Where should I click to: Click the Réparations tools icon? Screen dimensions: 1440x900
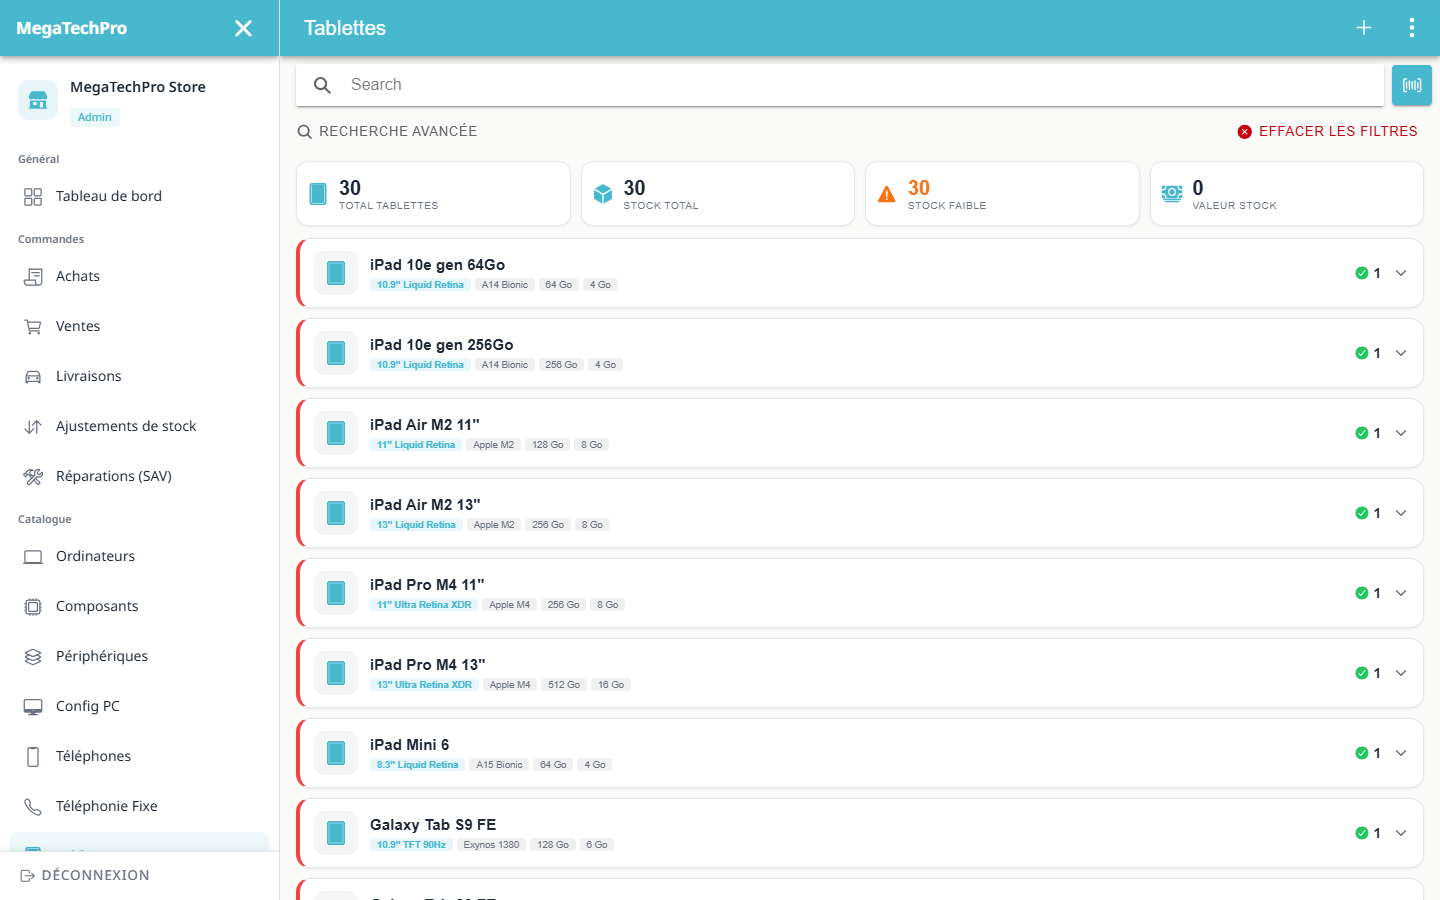point(33,476)
